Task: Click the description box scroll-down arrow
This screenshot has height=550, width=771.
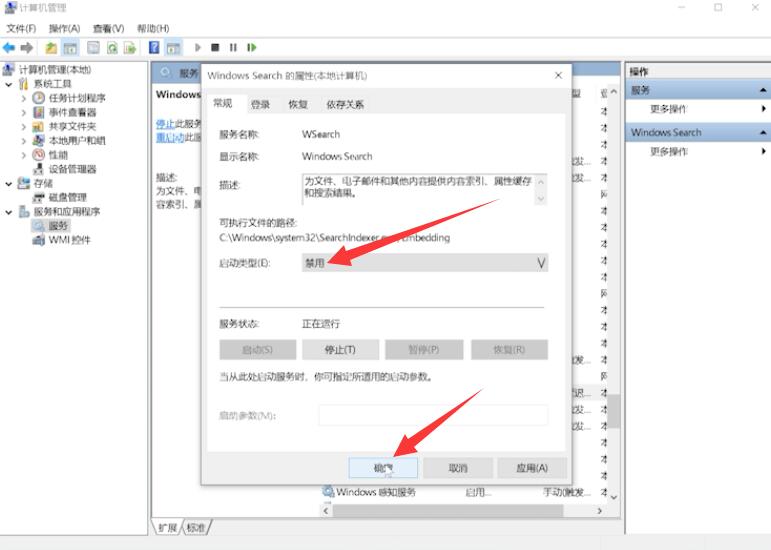Action: tap(541, 198)
